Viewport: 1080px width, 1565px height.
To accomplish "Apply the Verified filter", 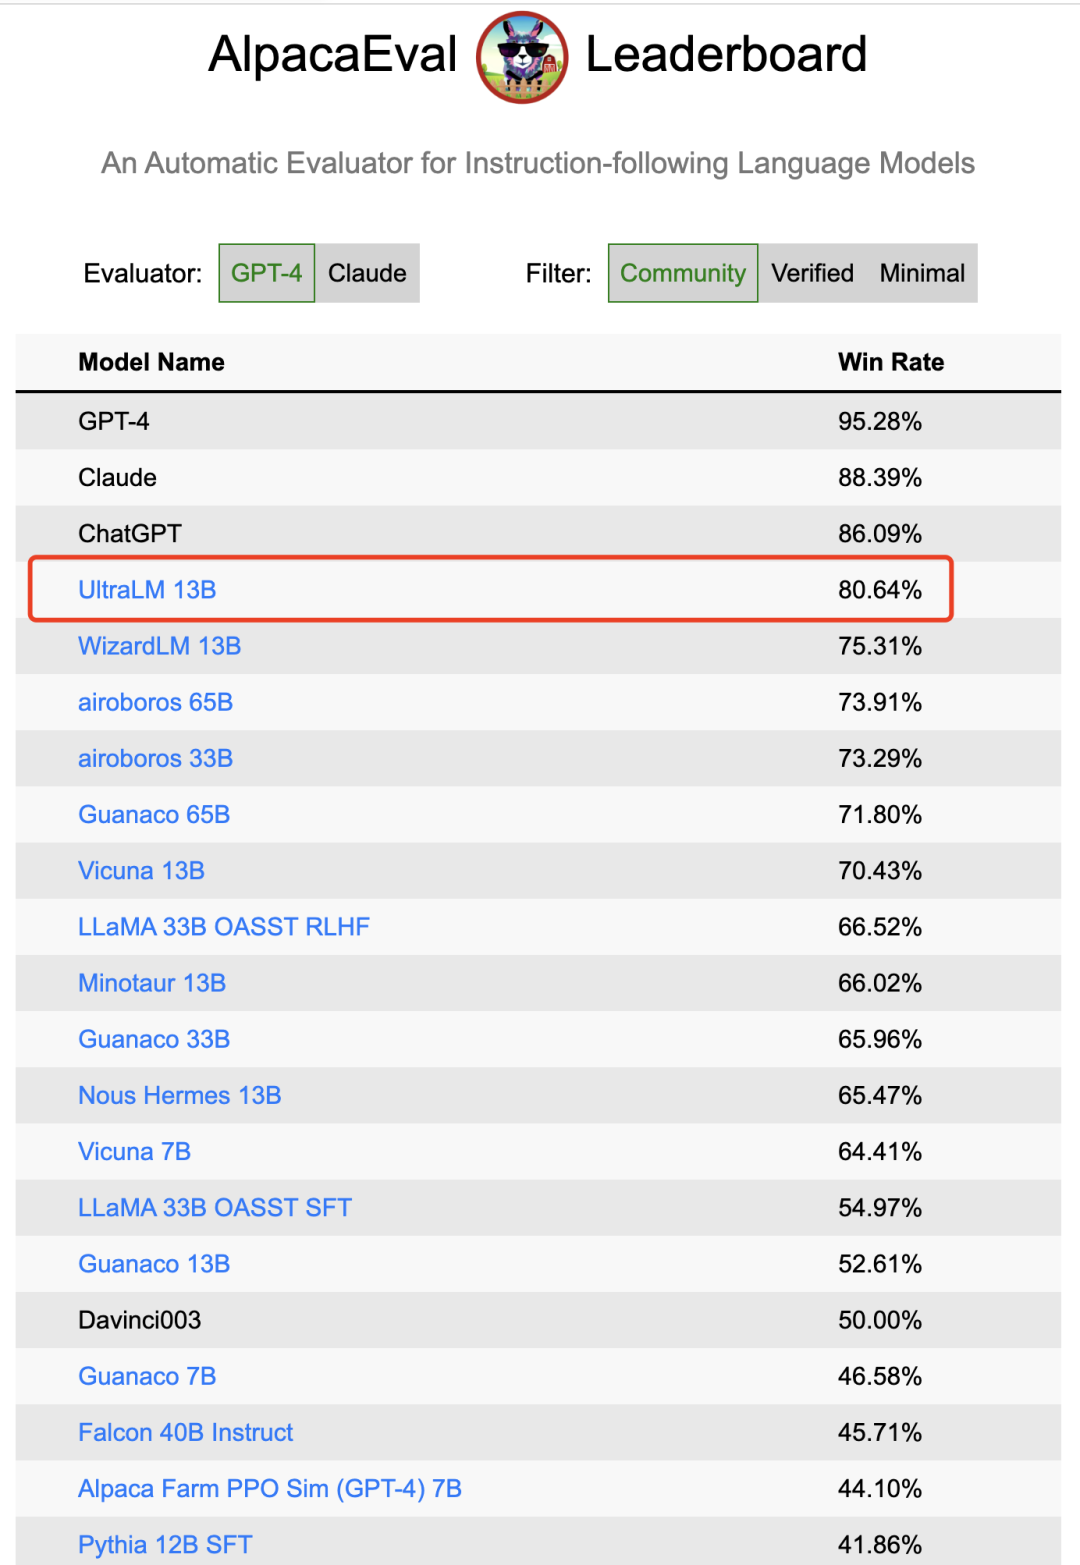I will 812,273.
